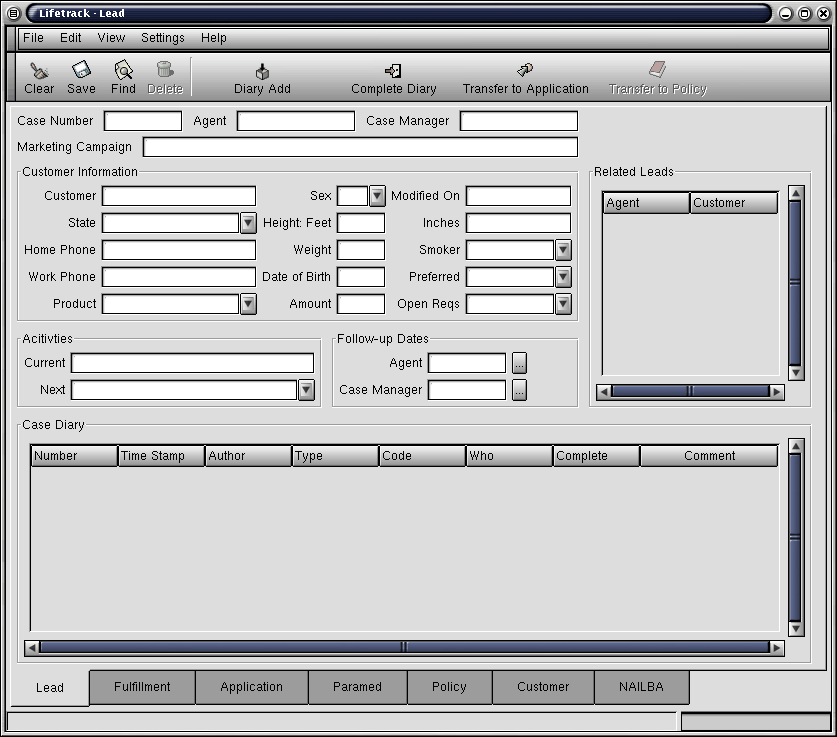
Task: Click the Transfer to Policy icon
Action: tap(658, 69)
